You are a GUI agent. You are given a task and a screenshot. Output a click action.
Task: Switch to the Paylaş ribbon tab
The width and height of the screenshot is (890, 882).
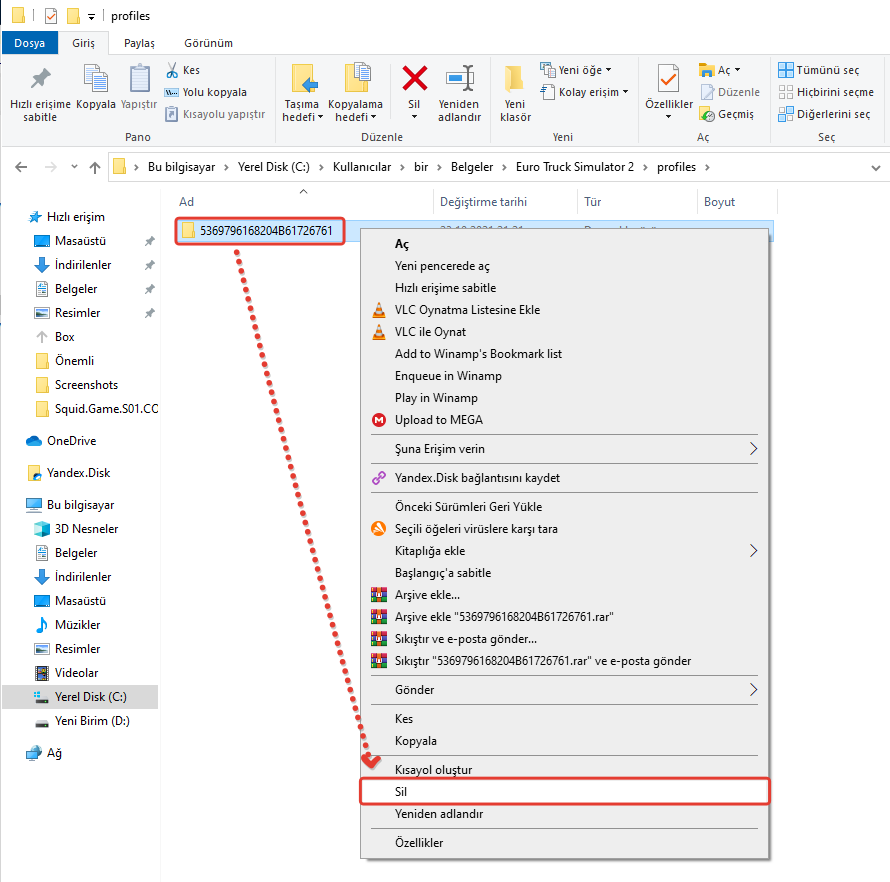coord(139,43)
